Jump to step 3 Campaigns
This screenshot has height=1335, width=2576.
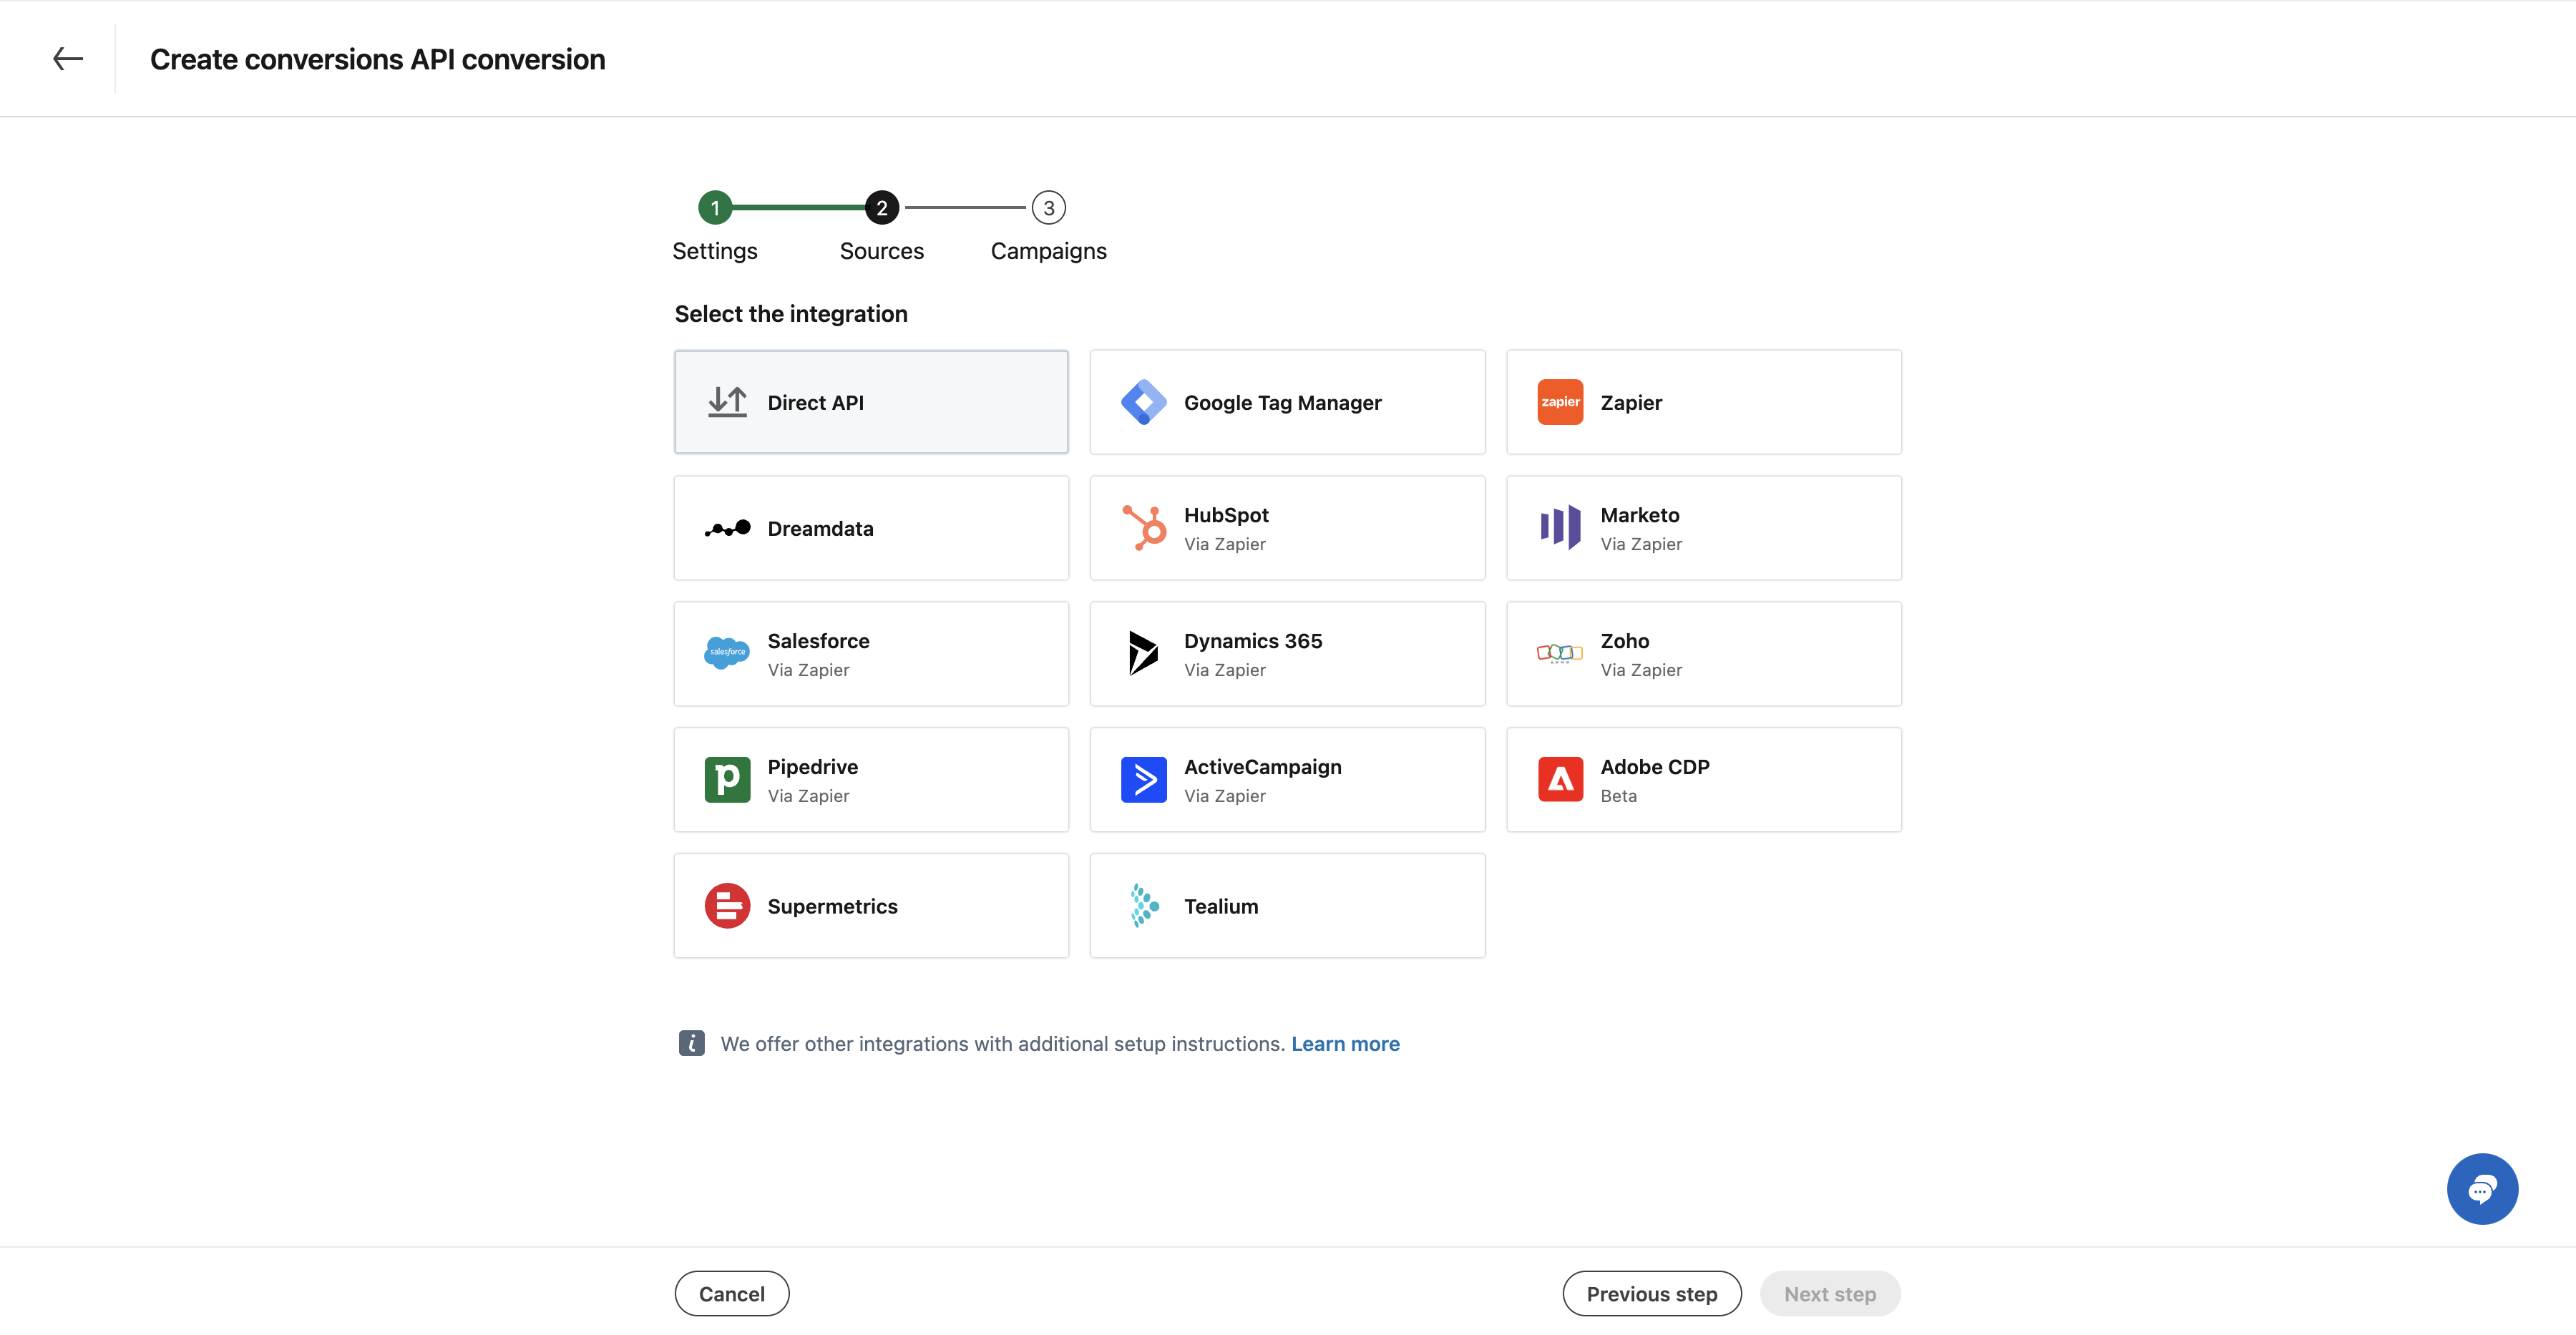[1047, 208]
